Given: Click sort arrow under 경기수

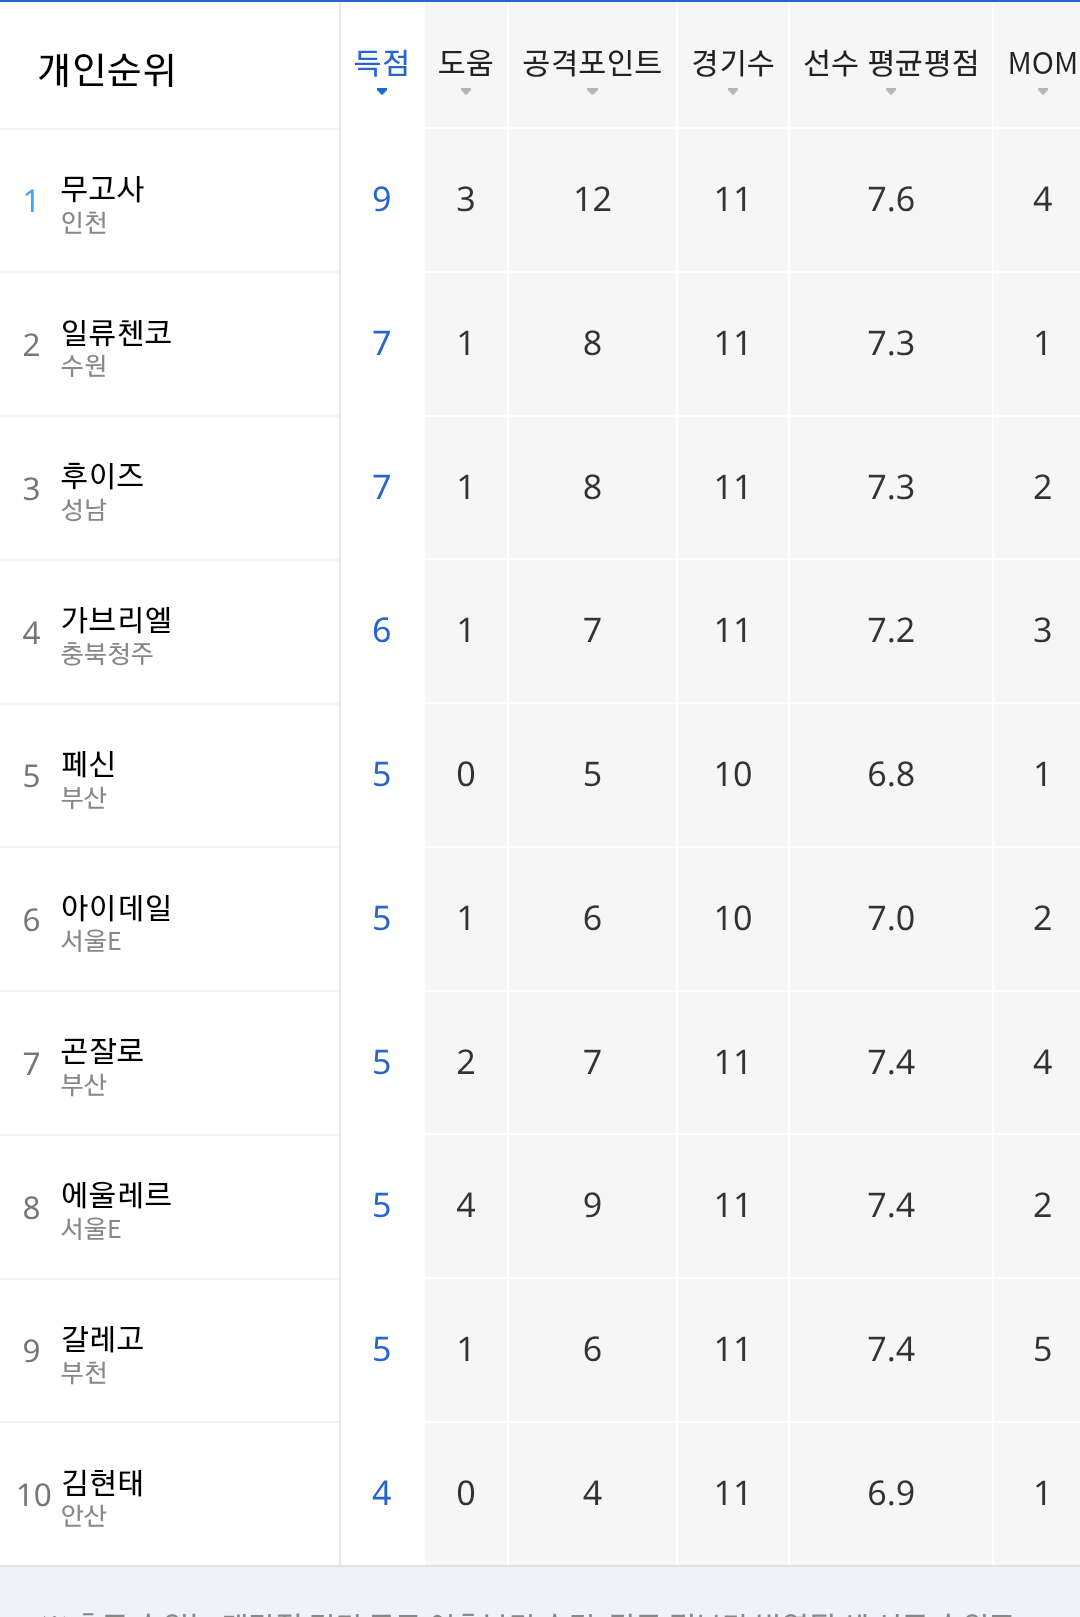Looking at the screenshot, I should pos(733,92).
